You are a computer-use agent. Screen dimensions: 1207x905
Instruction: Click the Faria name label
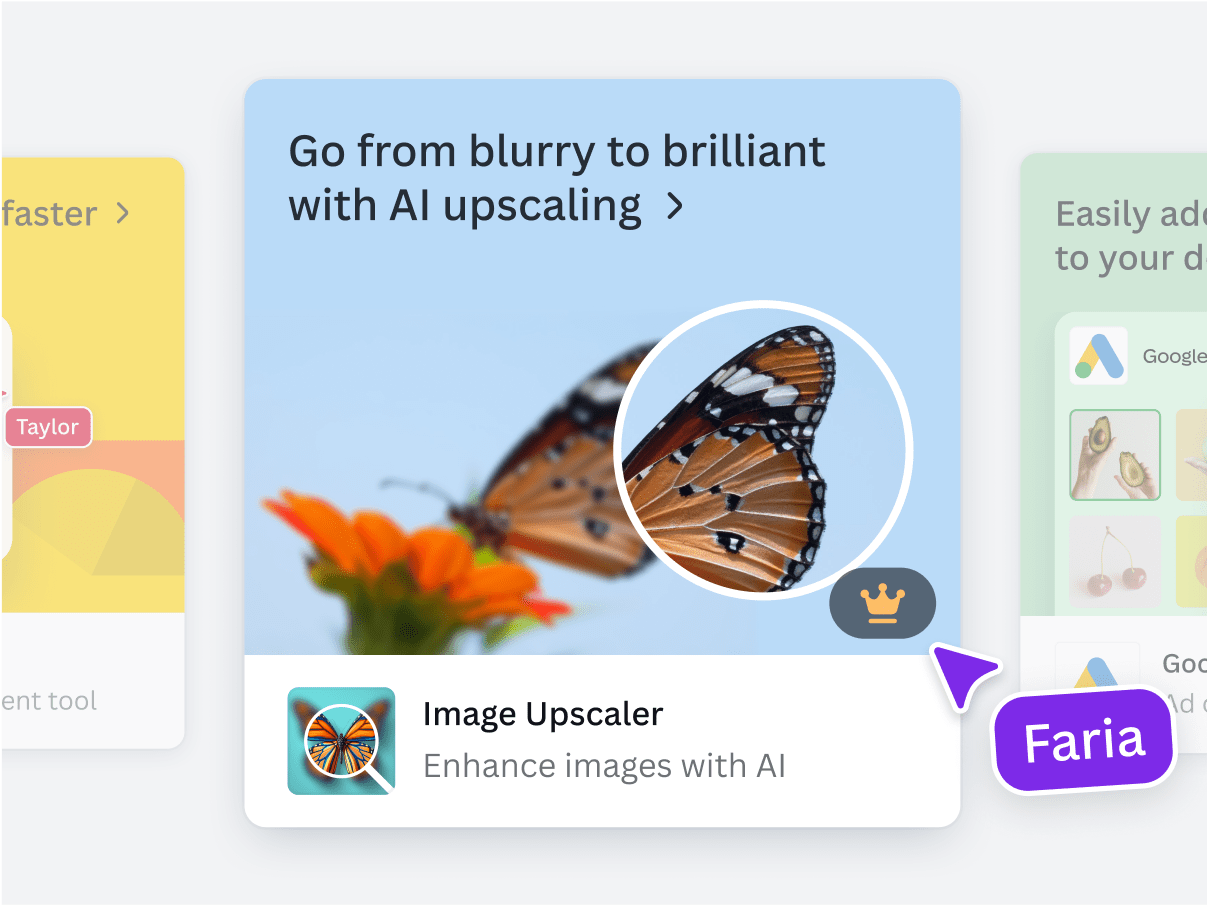[x=1083, y=738]
